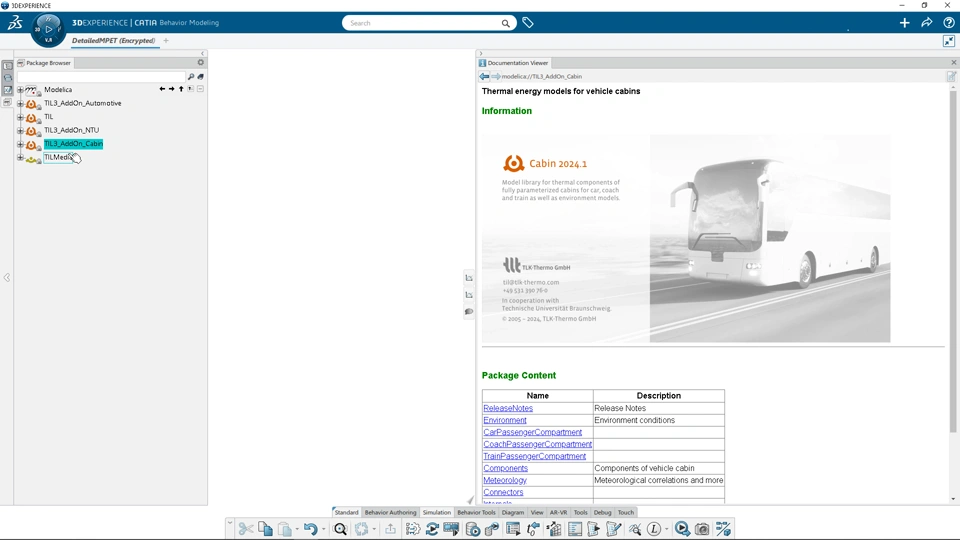Click the eraser clear filter icon in Package Browser
The height and width of the screenshot is (540, 960).
tap(200, 77)
